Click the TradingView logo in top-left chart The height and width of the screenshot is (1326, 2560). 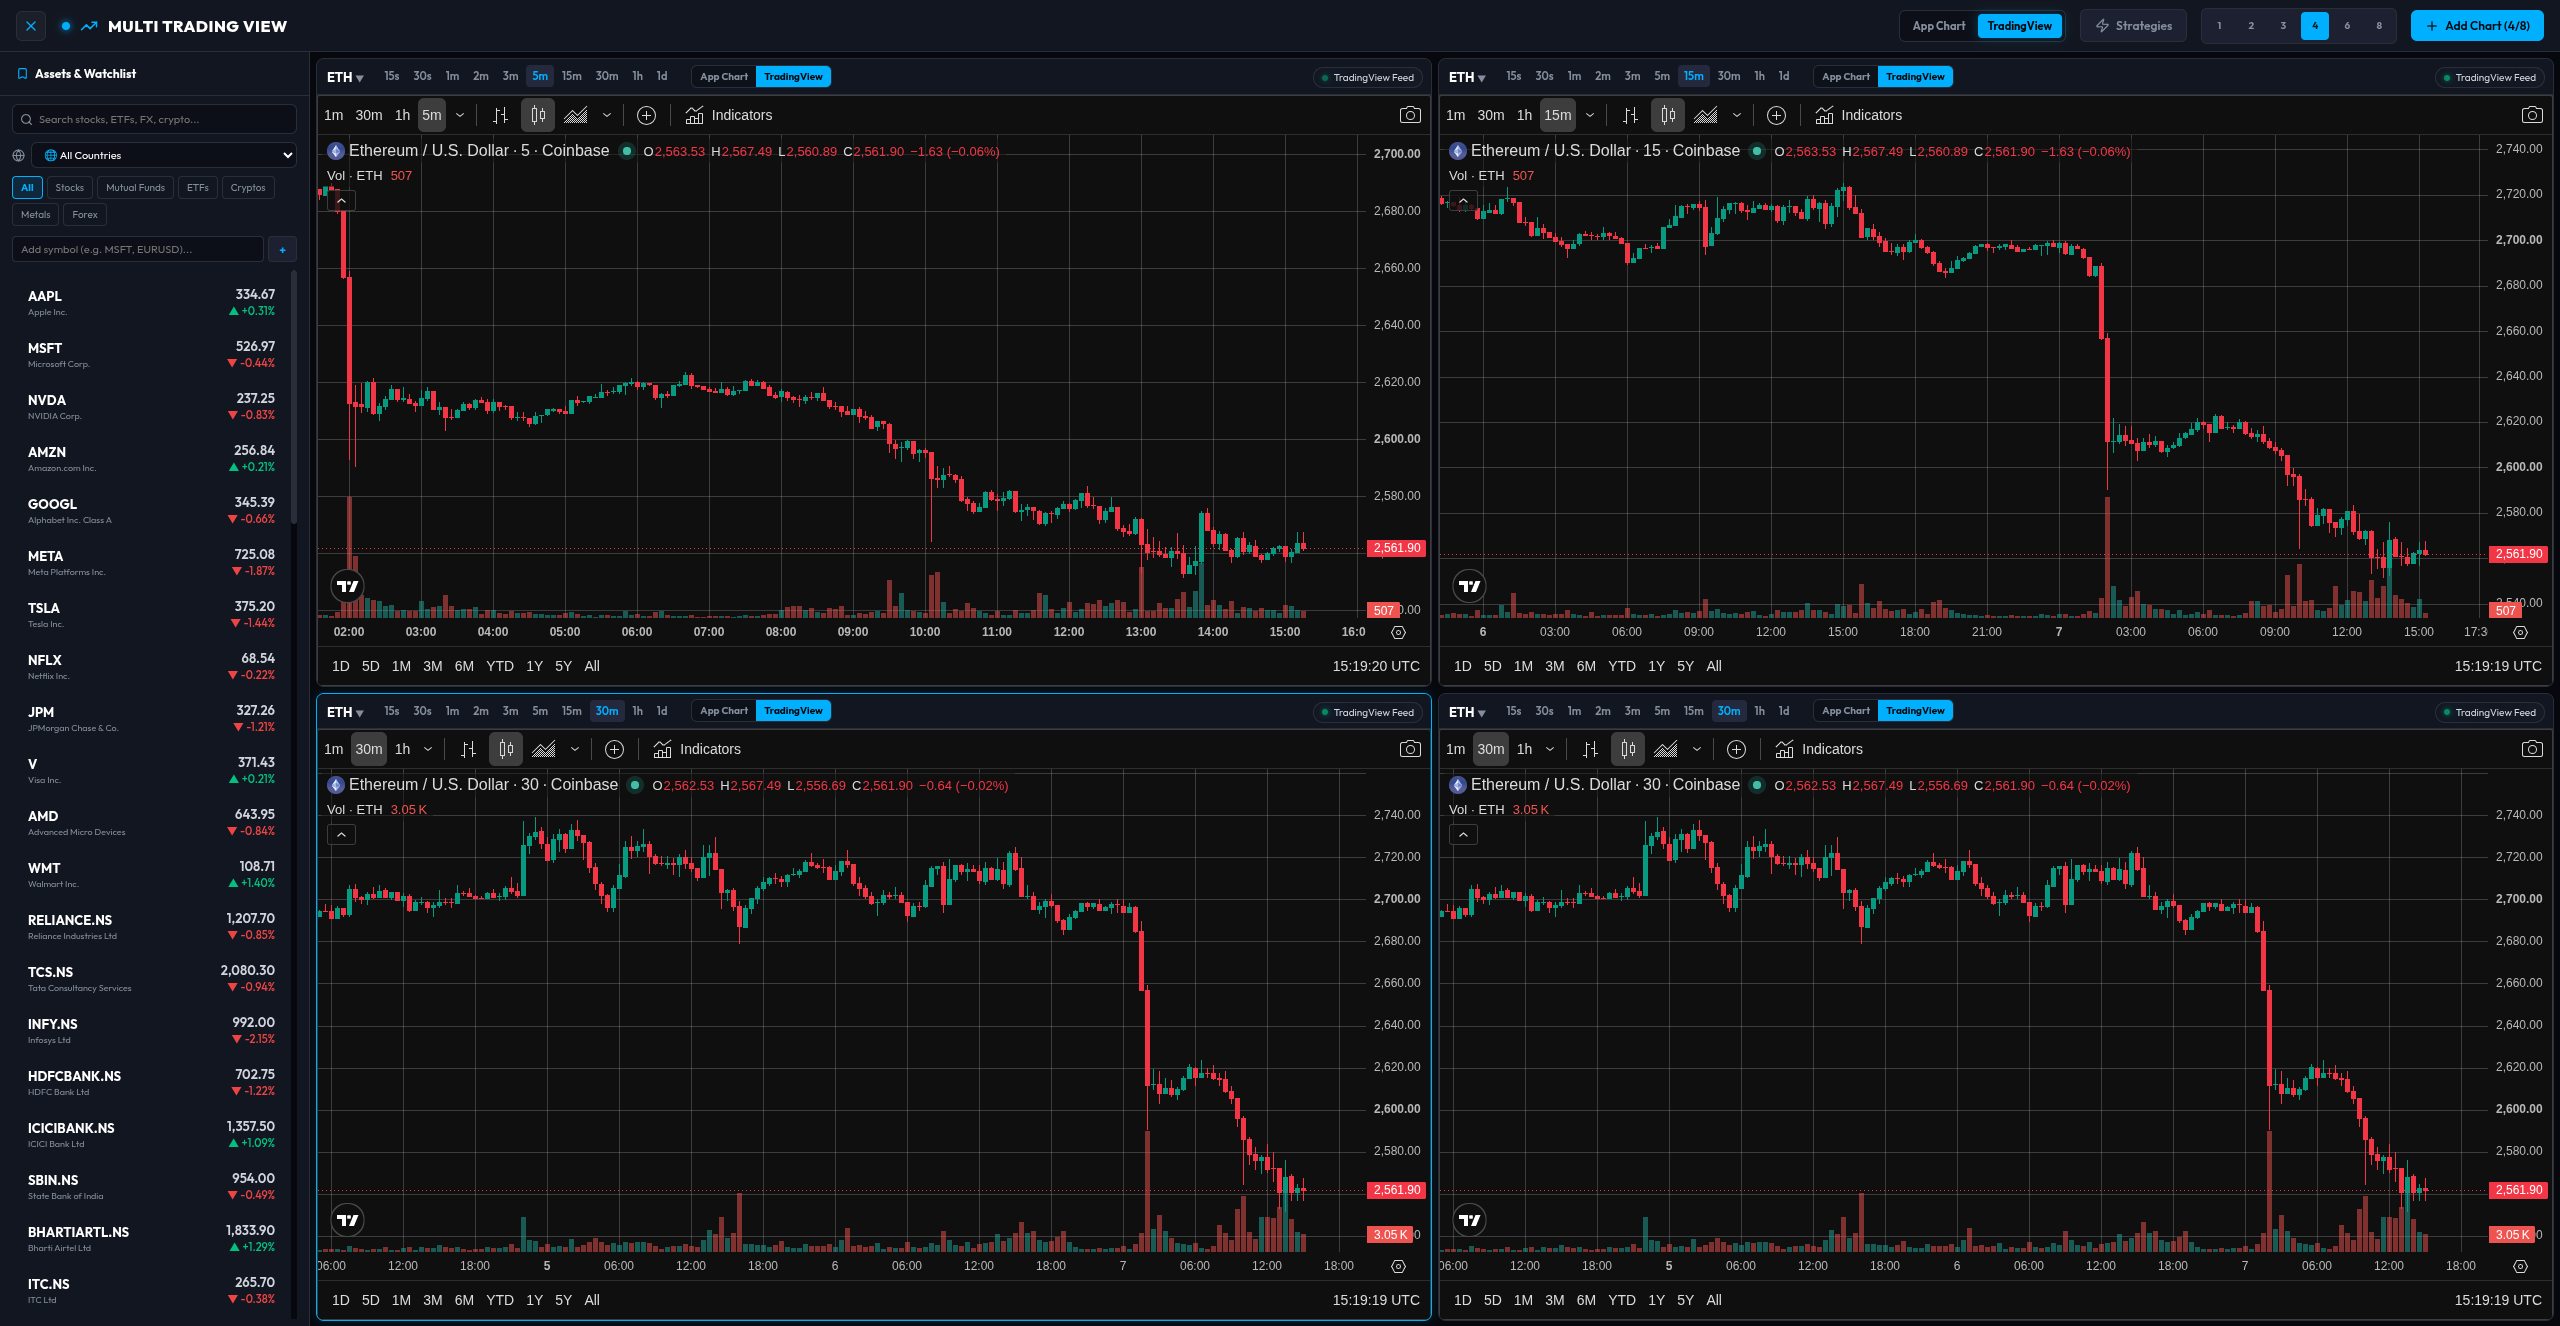348,586
